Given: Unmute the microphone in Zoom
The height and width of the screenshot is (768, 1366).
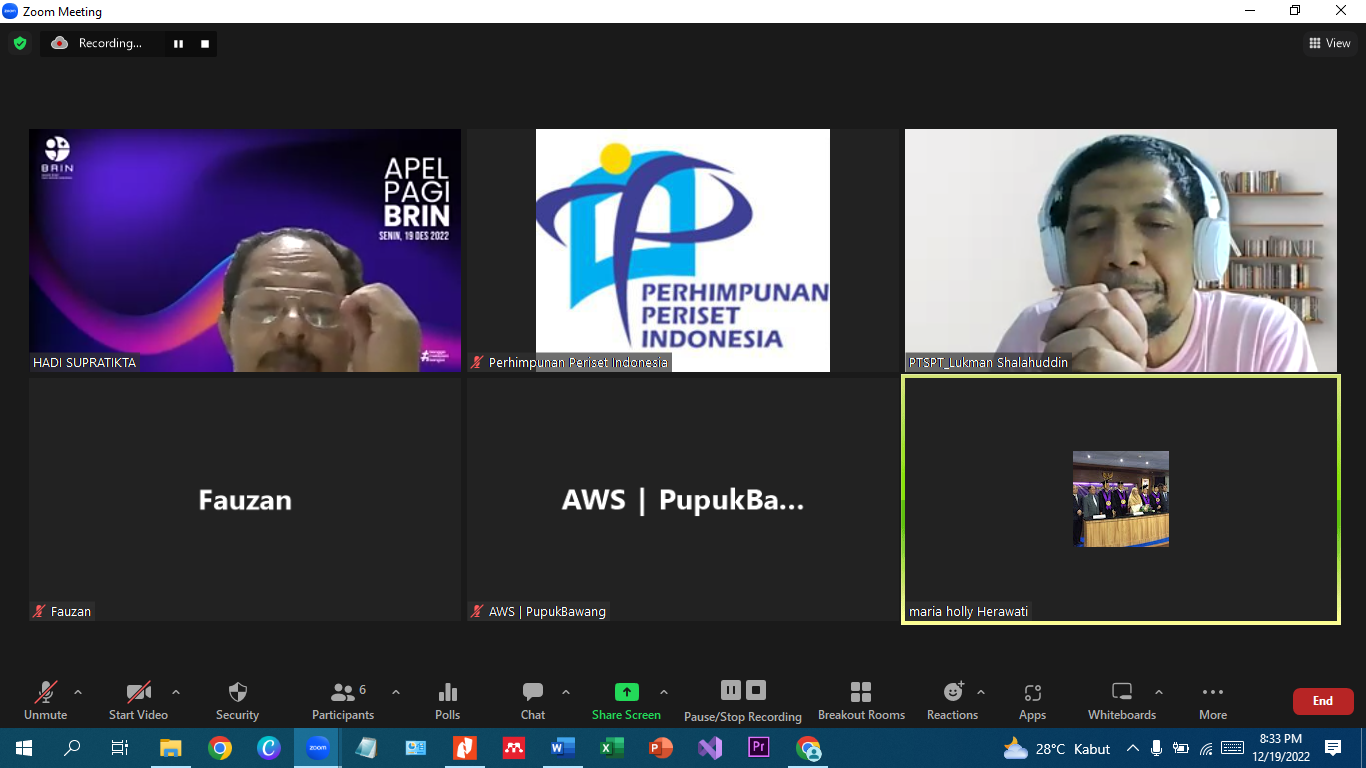Looking at the screenshot, I should point(46,700).
